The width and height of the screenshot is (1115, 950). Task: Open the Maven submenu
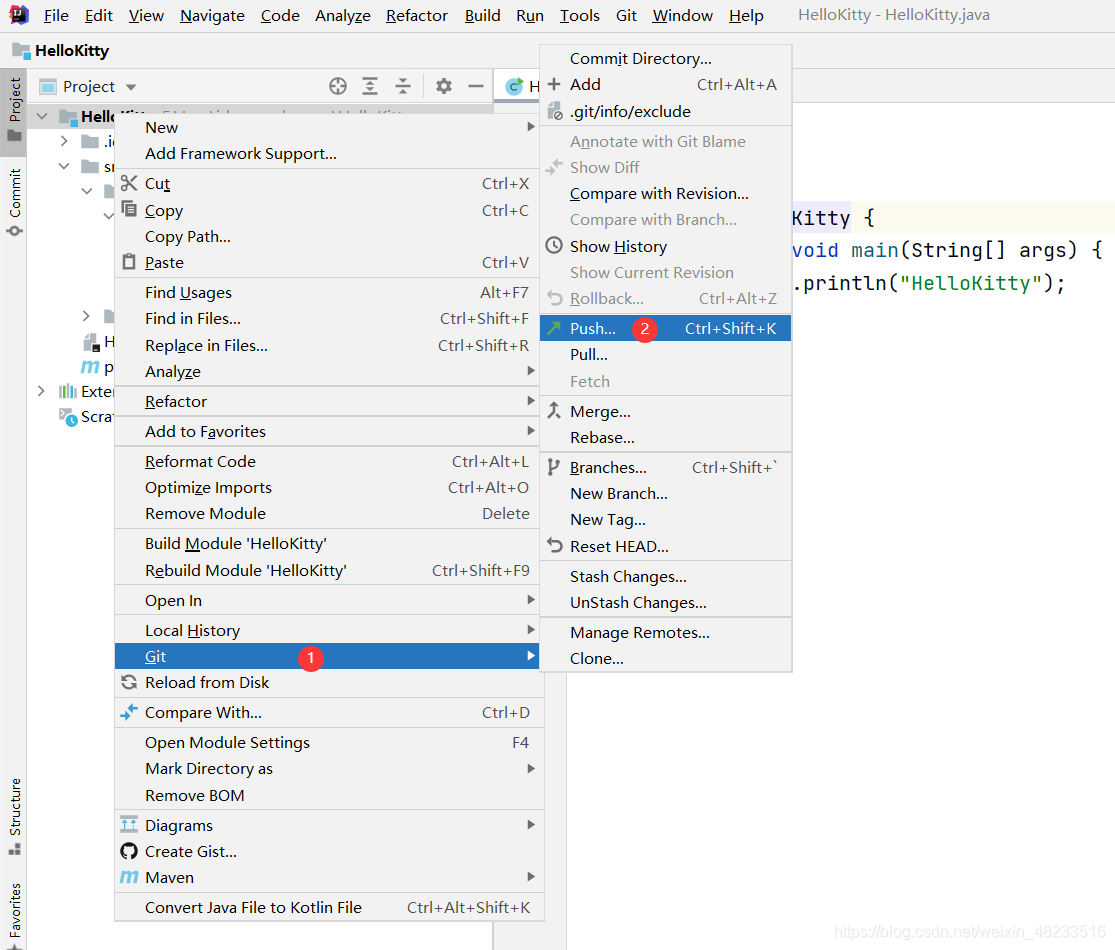point(329,877)
